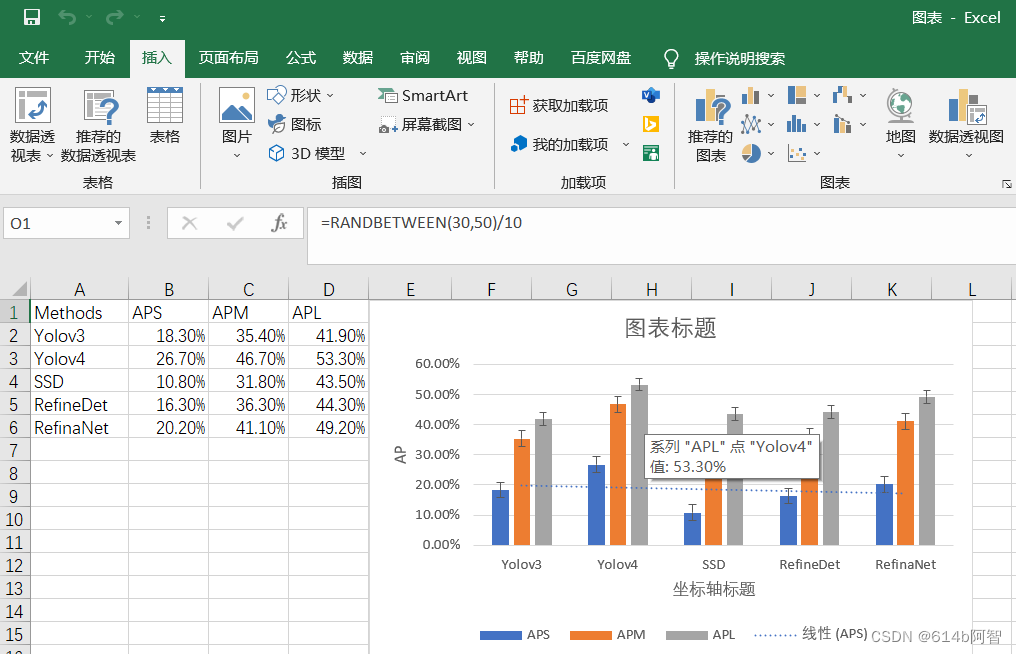1016x654 pixels.
Task: Select cell A2 containing Yolov3
Action: point(79,336)
